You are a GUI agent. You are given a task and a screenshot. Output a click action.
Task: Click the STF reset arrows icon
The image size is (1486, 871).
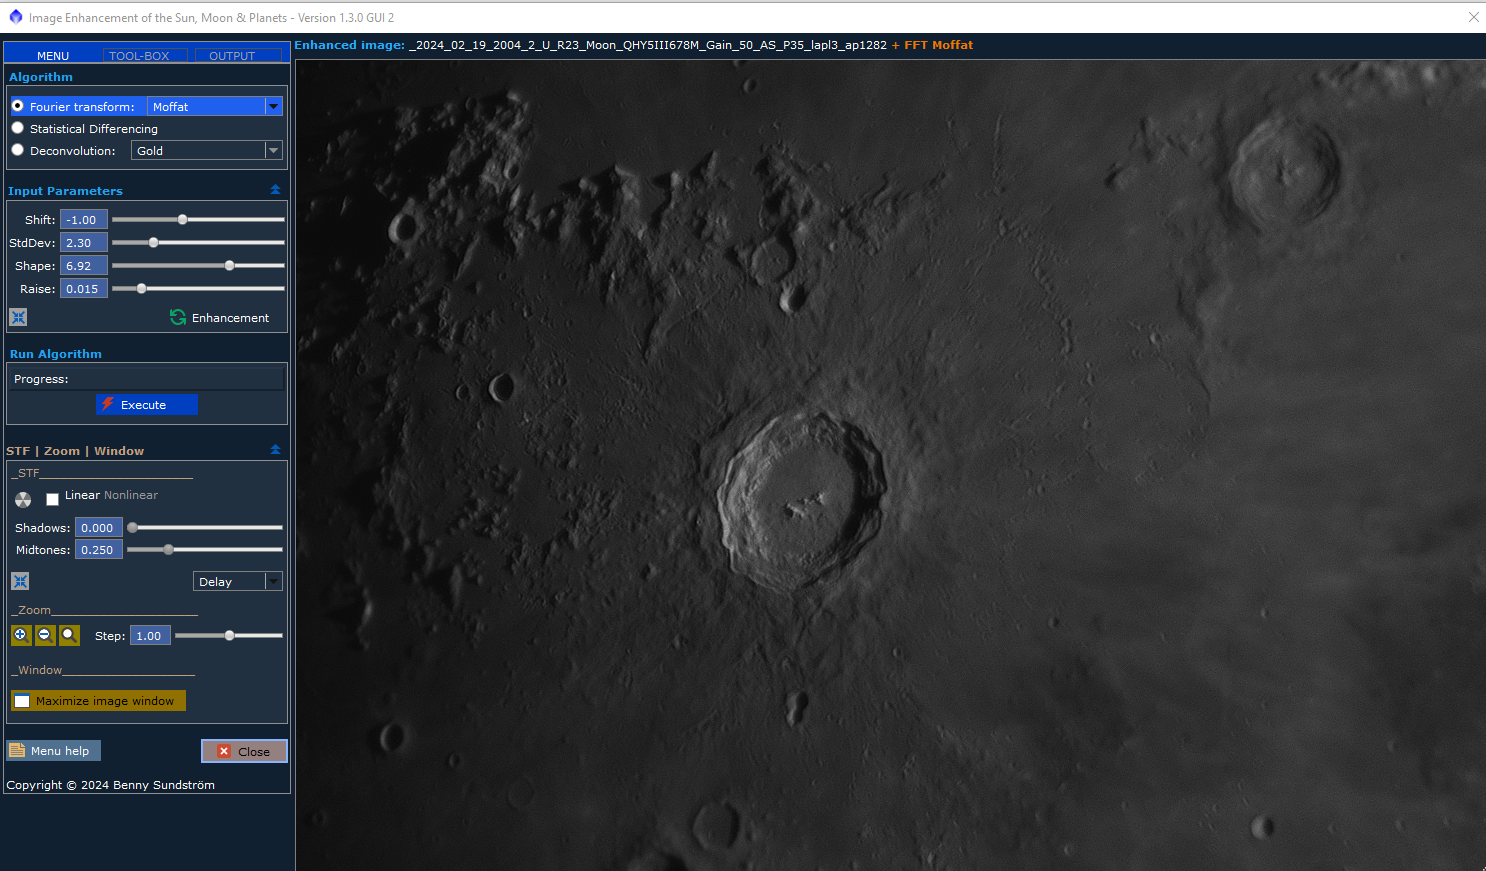click(20, 581)
